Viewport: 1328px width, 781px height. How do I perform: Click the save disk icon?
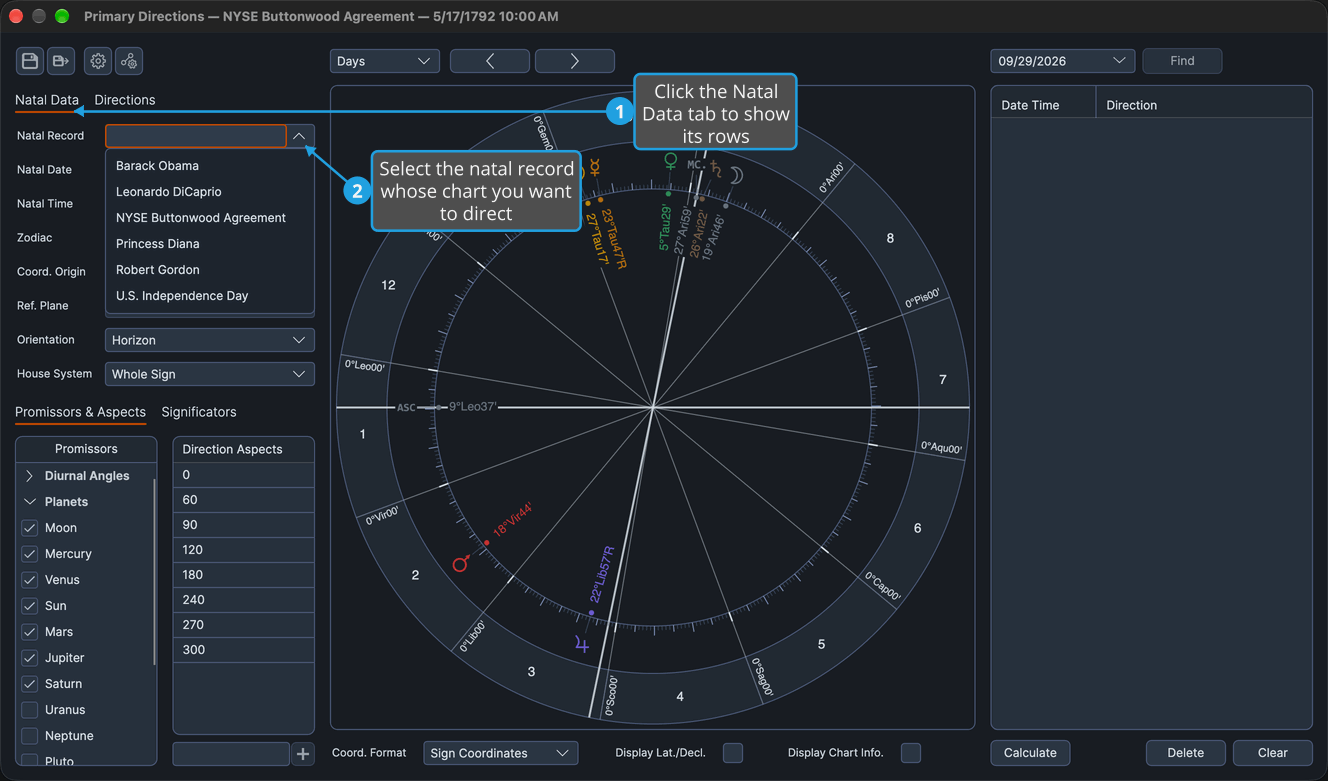30,61
